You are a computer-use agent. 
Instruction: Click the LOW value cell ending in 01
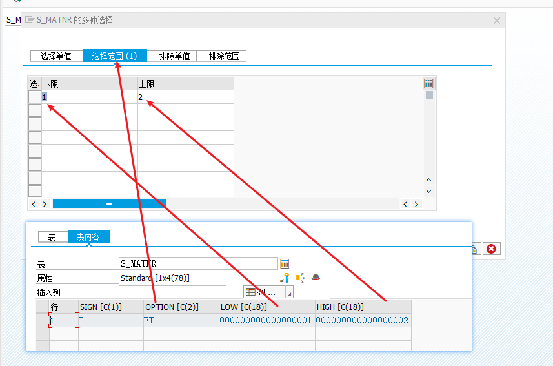coord(266,320)
